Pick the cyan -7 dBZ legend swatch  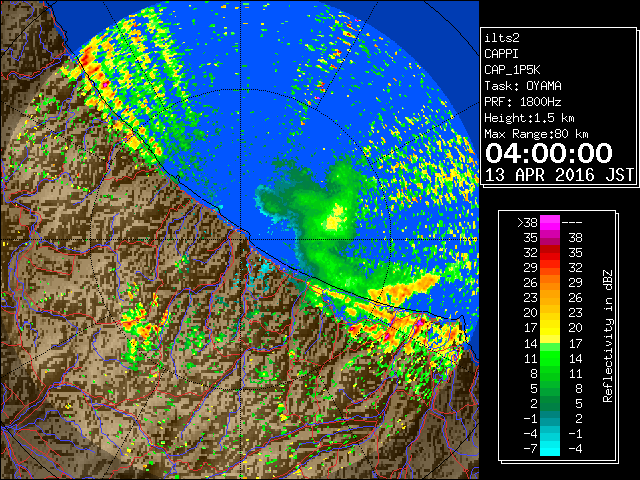550,448
